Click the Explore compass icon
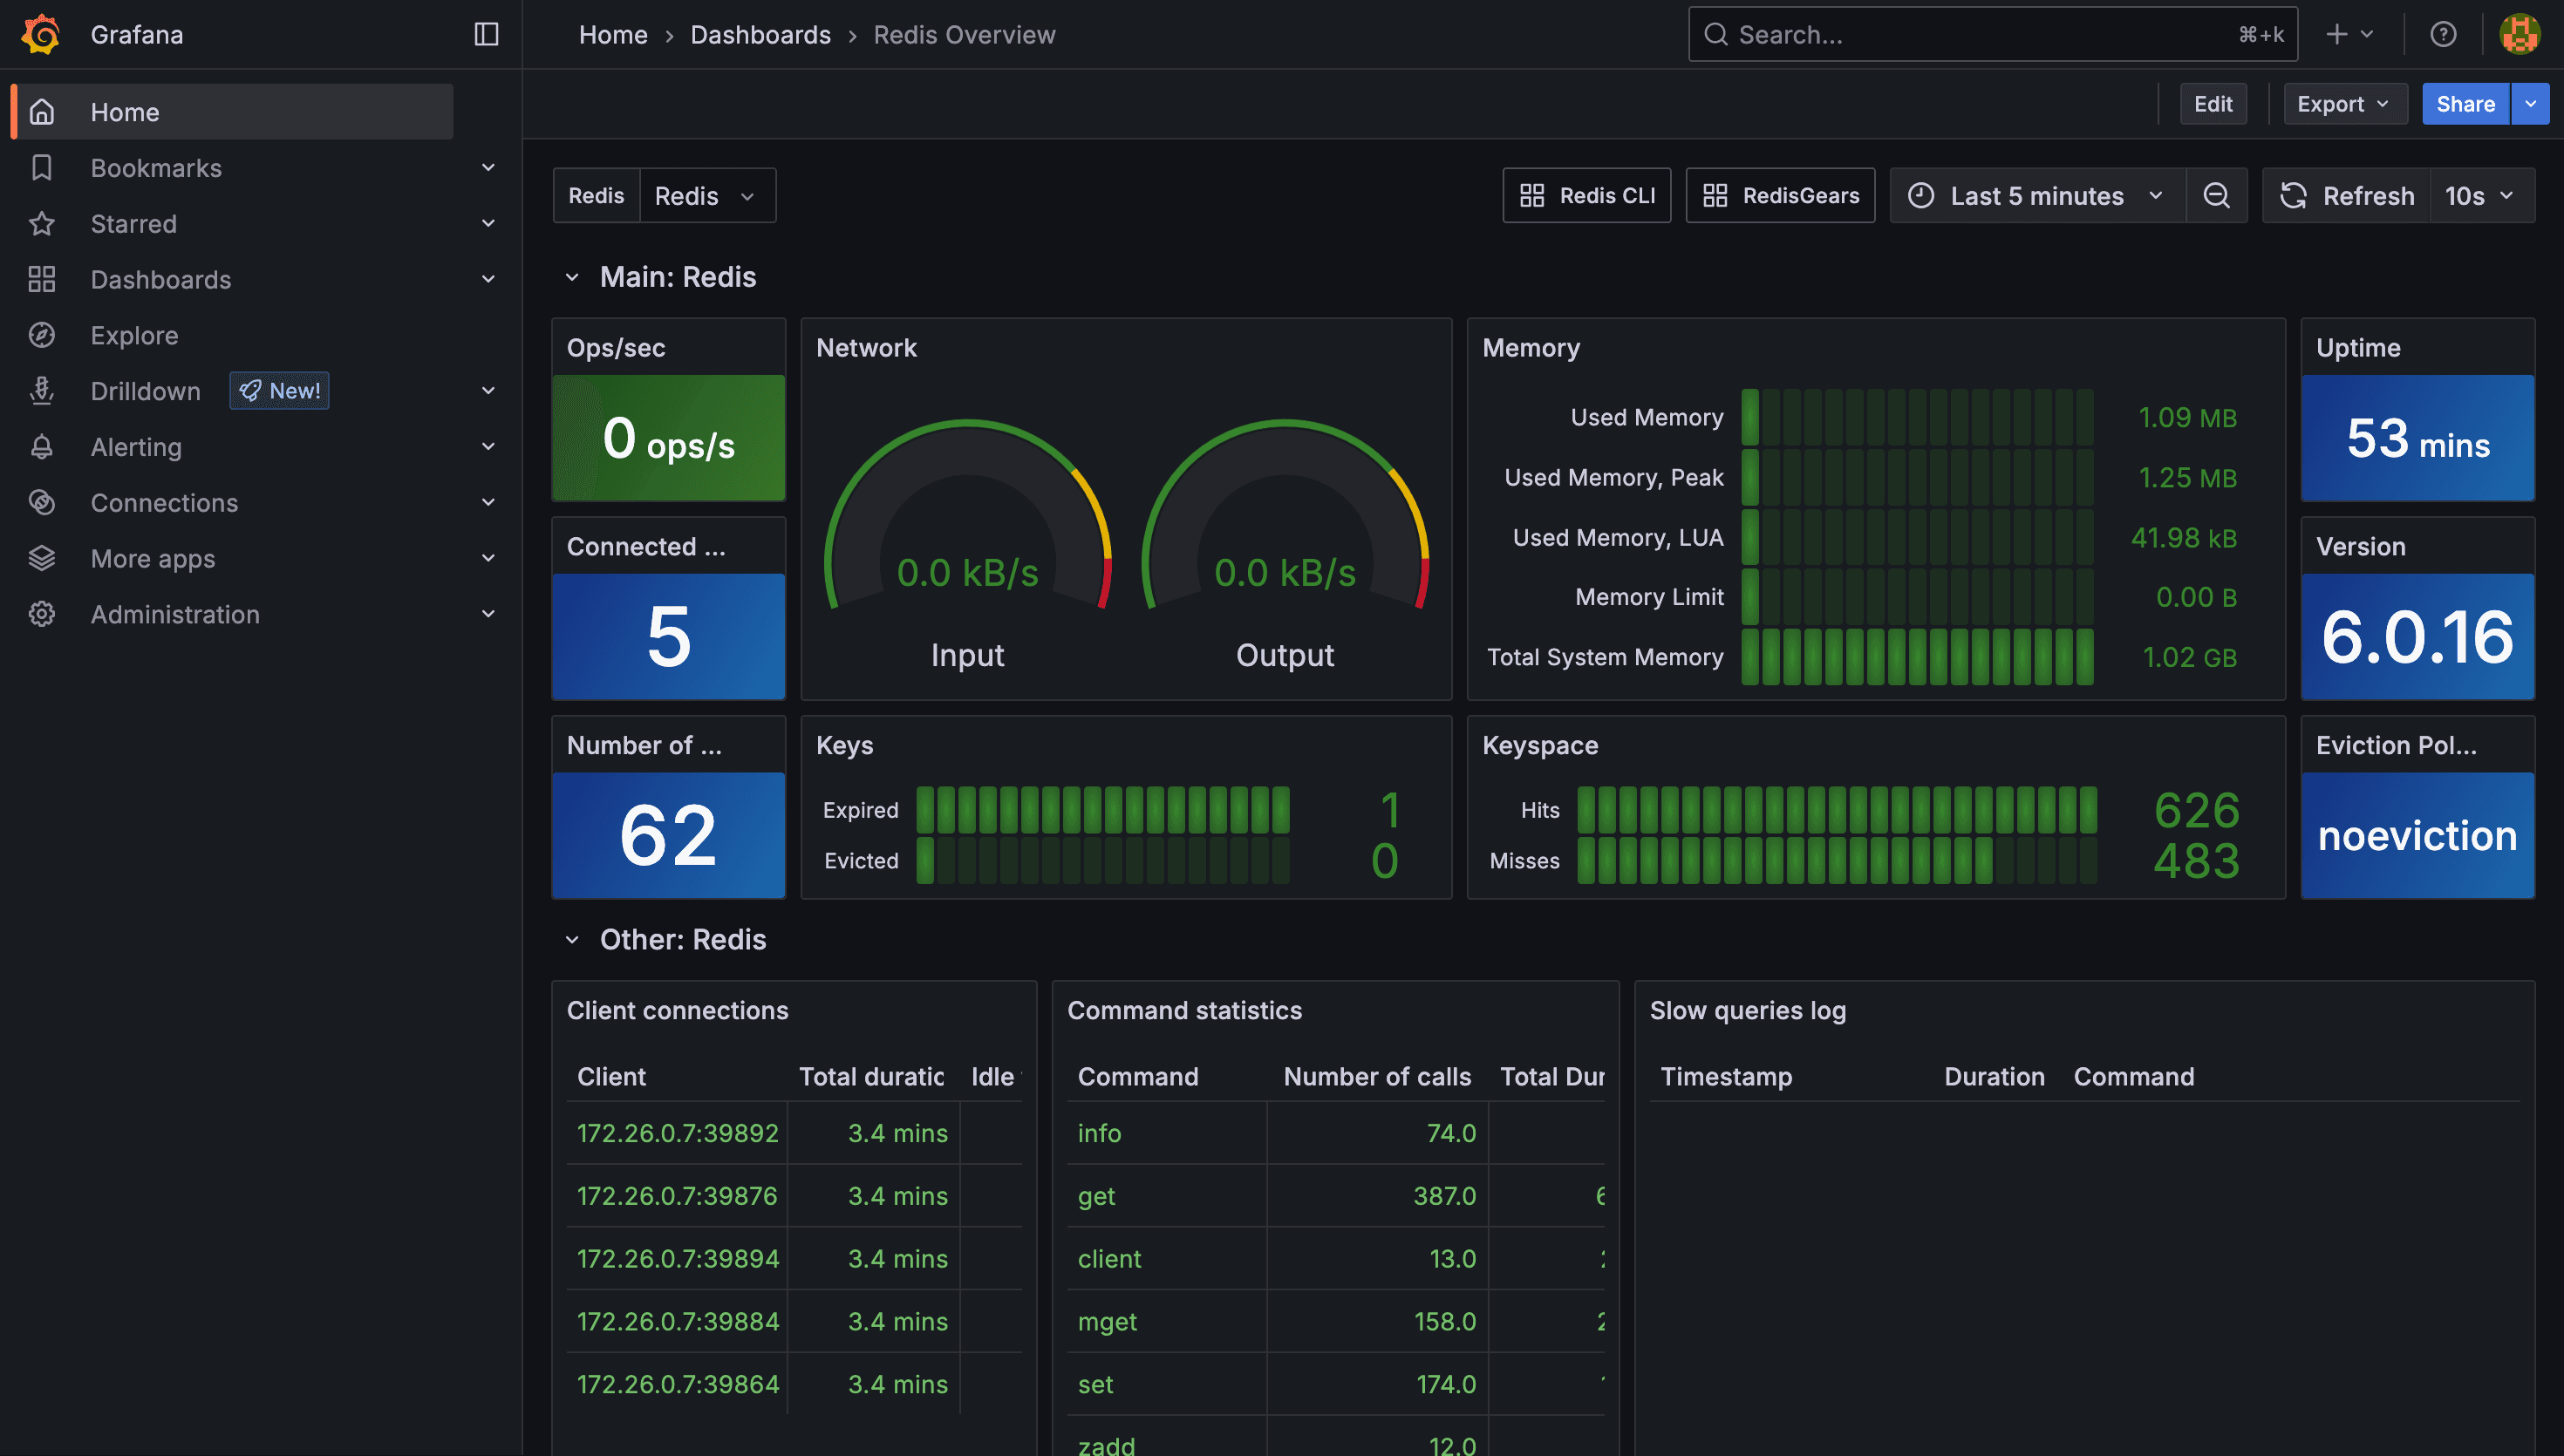Screen dimensions: 2564x1456 click(42, 335)
